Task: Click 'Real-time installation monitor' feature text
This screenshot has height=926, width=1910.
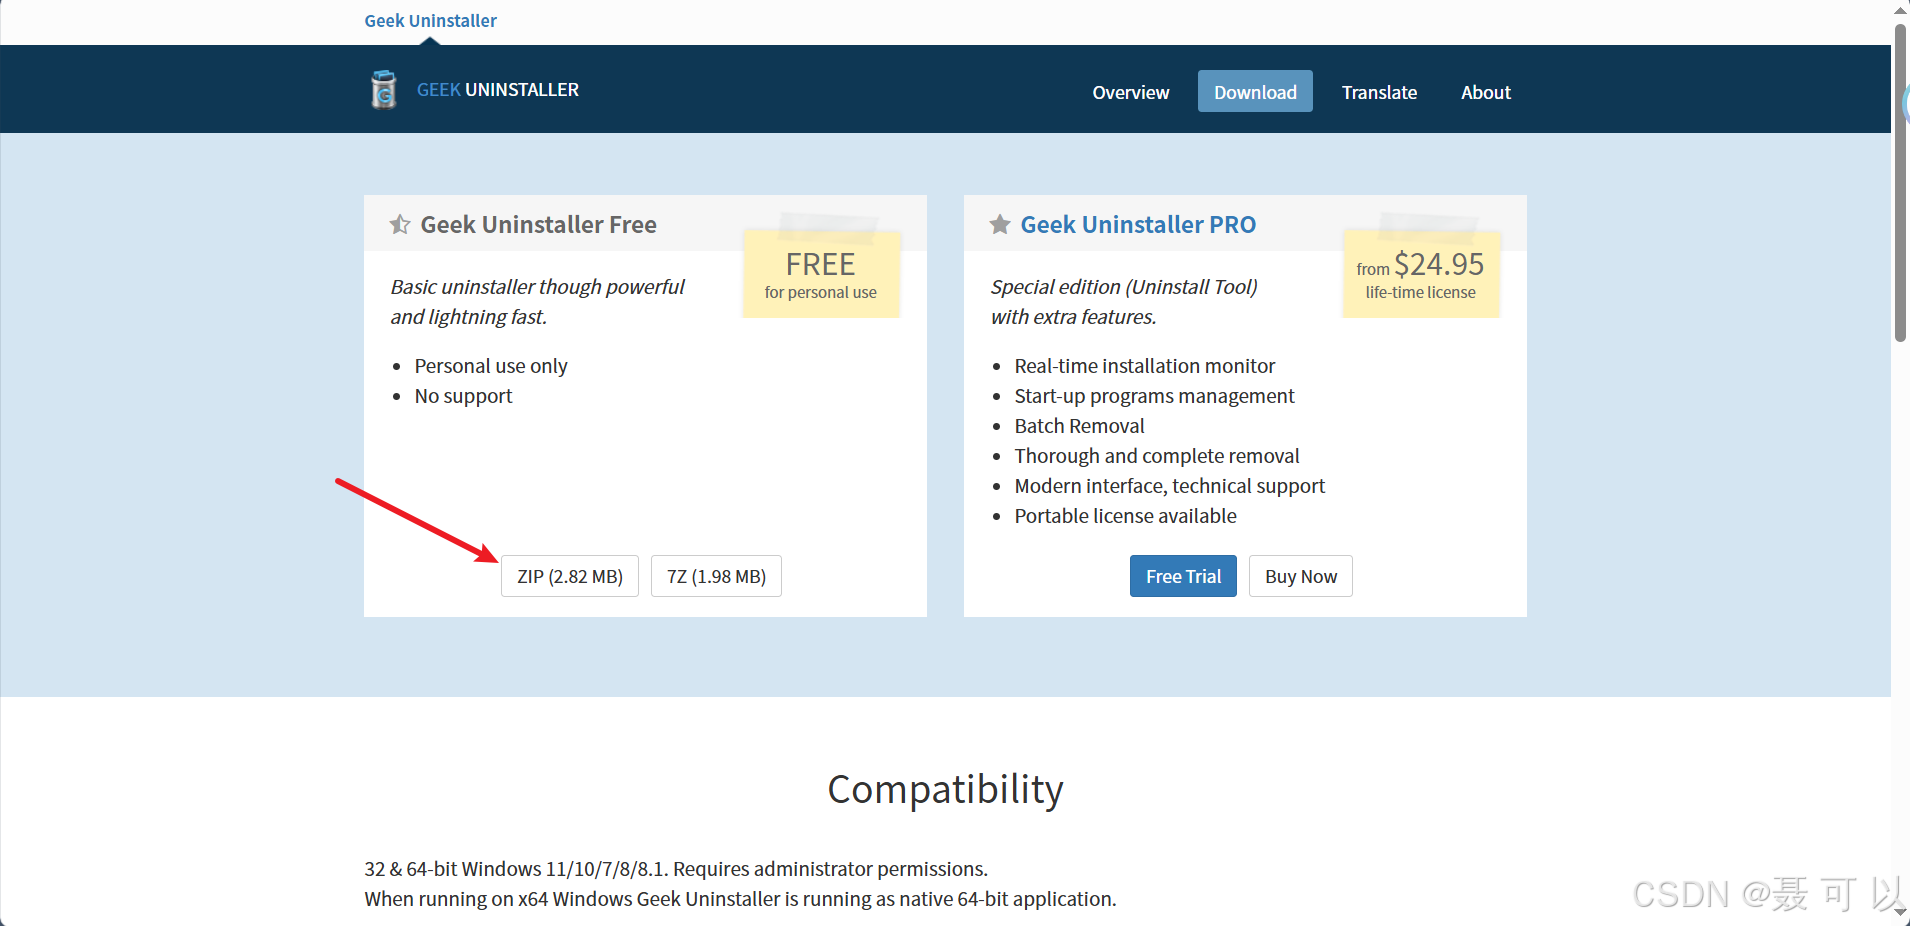Action: click(x=1145, y=366)
